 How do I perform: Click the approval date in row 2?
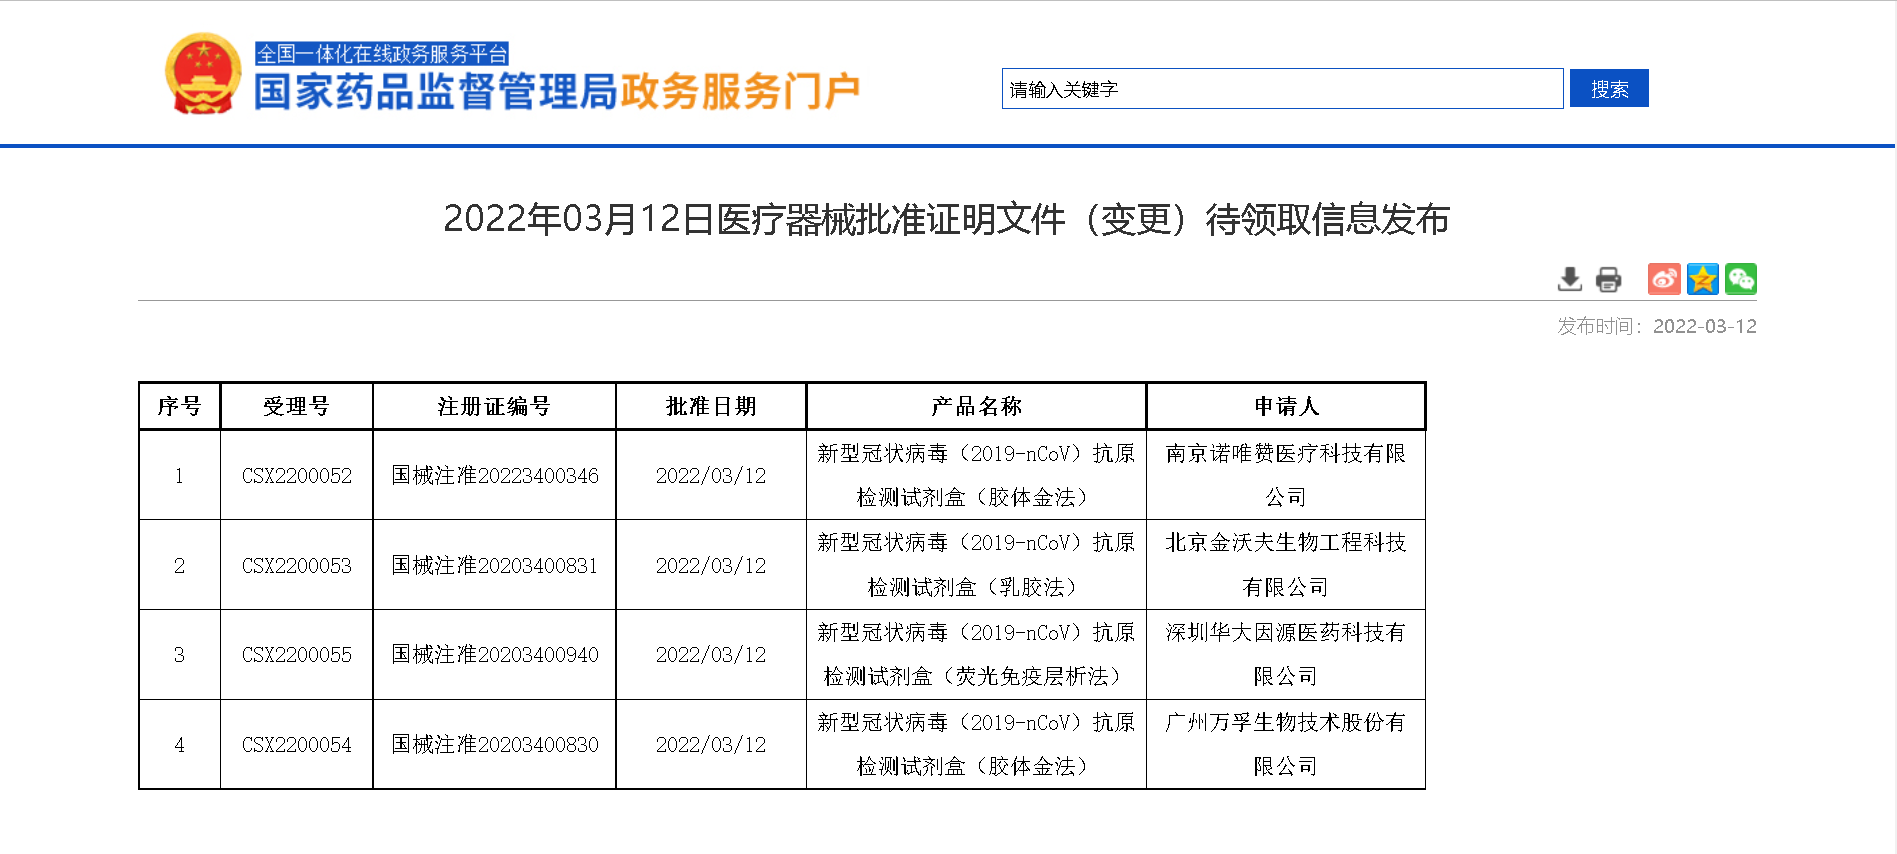click(x=711, y=566)
